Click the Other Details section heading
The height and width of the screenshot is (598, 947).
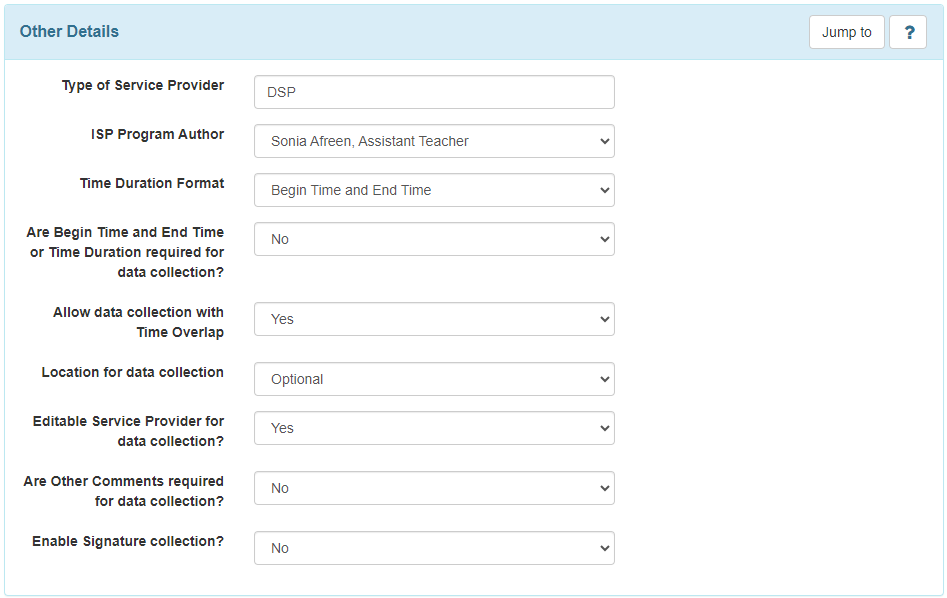[x=69, y=31]
